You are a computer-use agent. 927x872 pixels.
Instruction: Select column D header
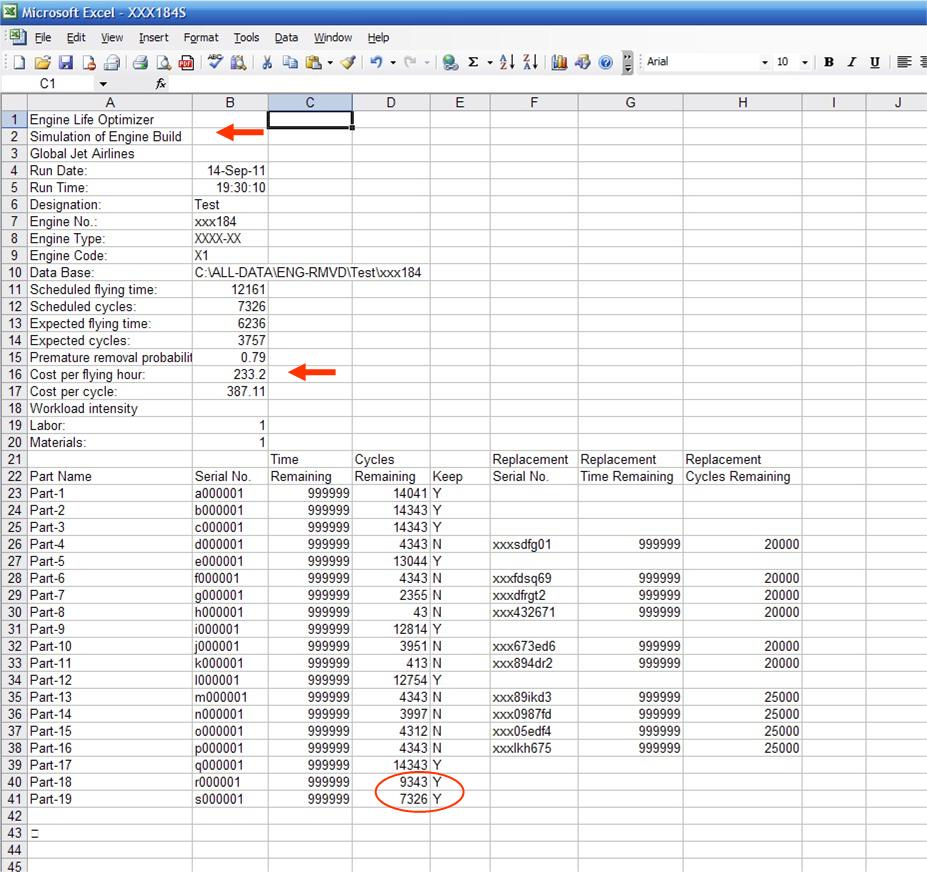pyautogui.click(x=390, y=102)
